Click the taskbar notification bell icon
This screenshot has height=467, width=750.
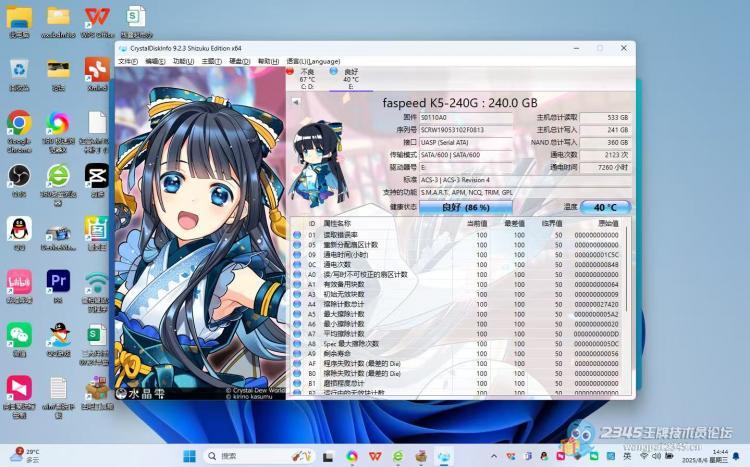pos(737,456)
